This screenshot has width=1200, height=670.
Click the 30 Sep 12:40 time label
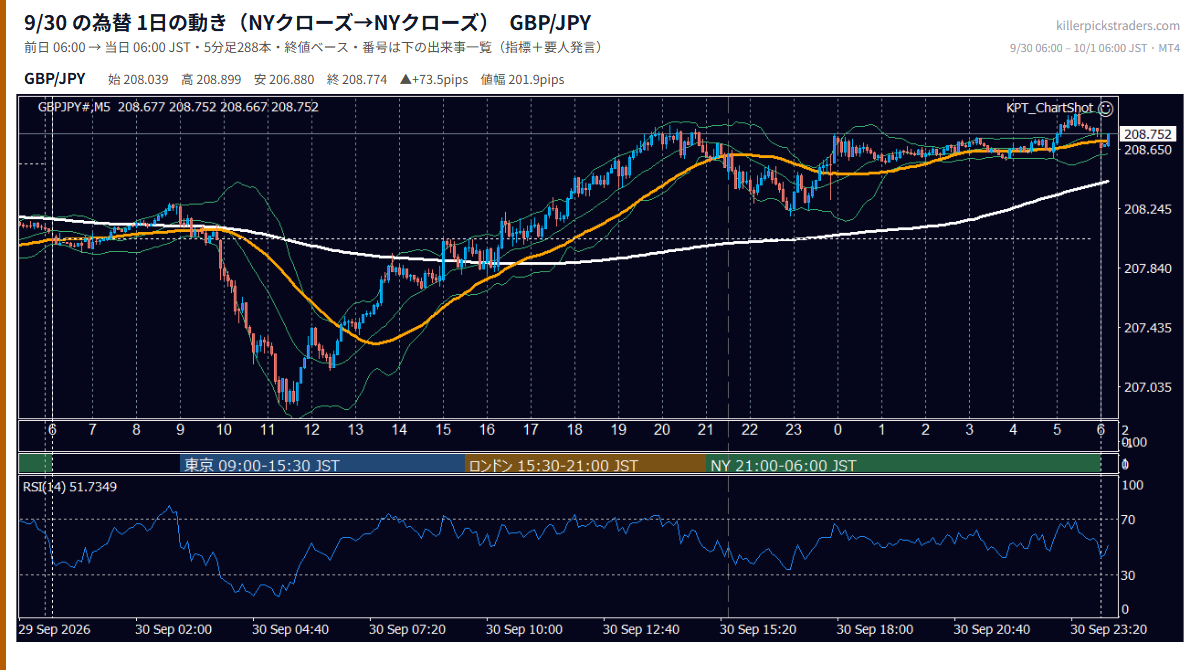pyautogui.click(x=642, y=630)
